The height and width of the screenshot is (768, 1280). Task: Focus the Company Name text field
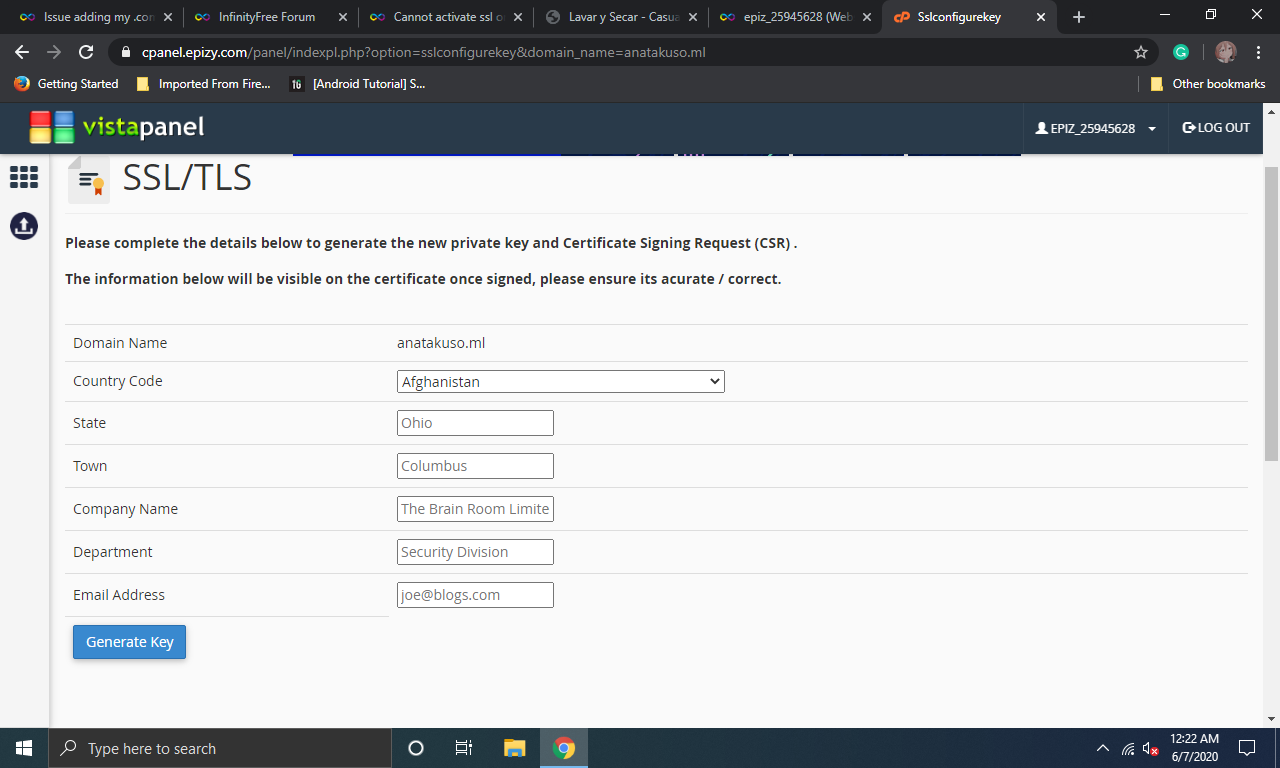tap(475, 509)
